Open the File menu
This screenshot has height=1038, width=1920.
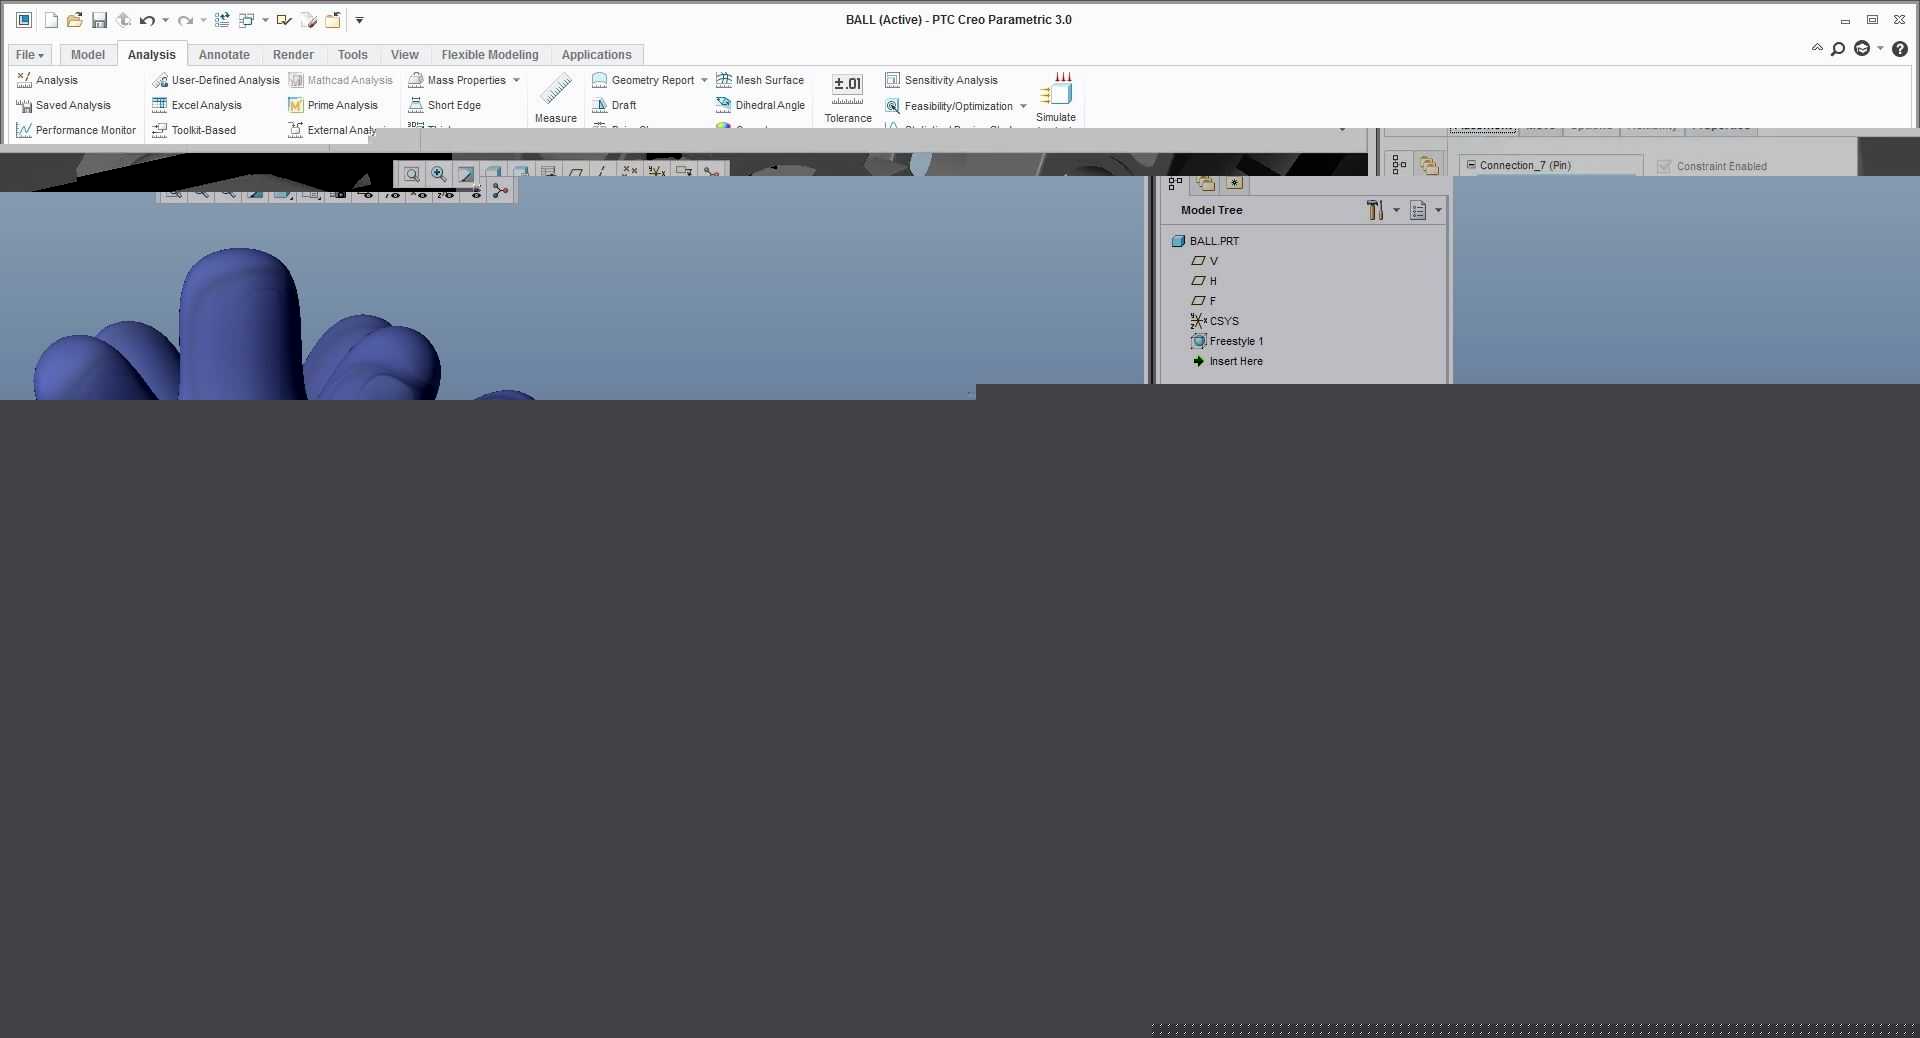pyautogui.click(x=29, y=55)
